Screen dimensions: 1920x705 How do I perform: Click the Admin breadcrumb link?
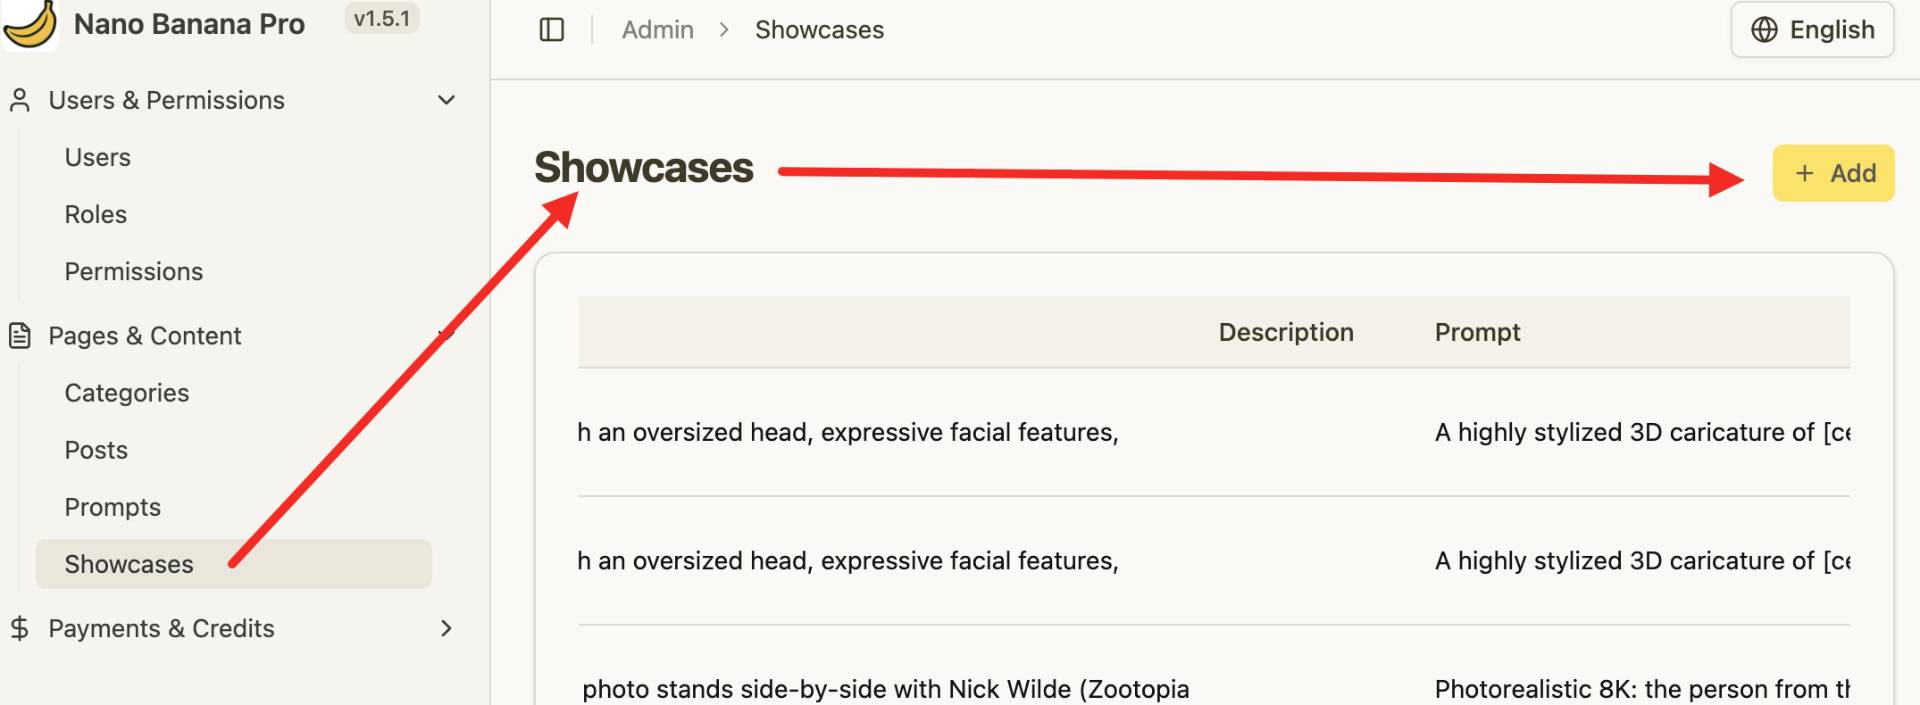pos(658,30)
